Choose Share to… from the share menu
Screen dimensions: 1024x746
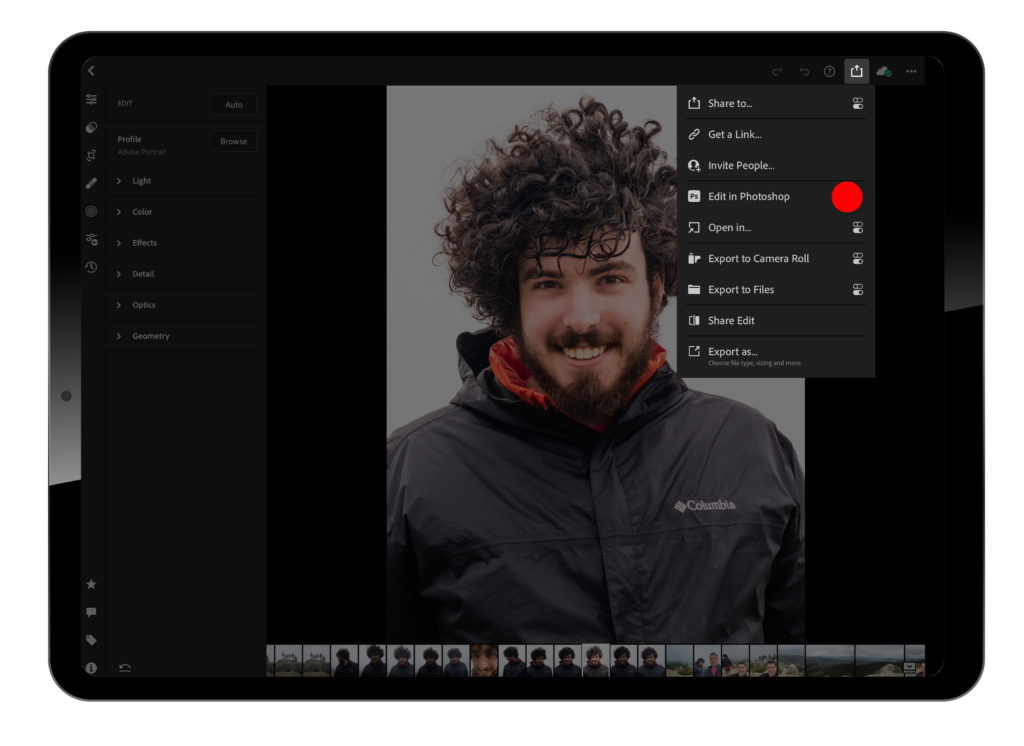tap(775, 103)
